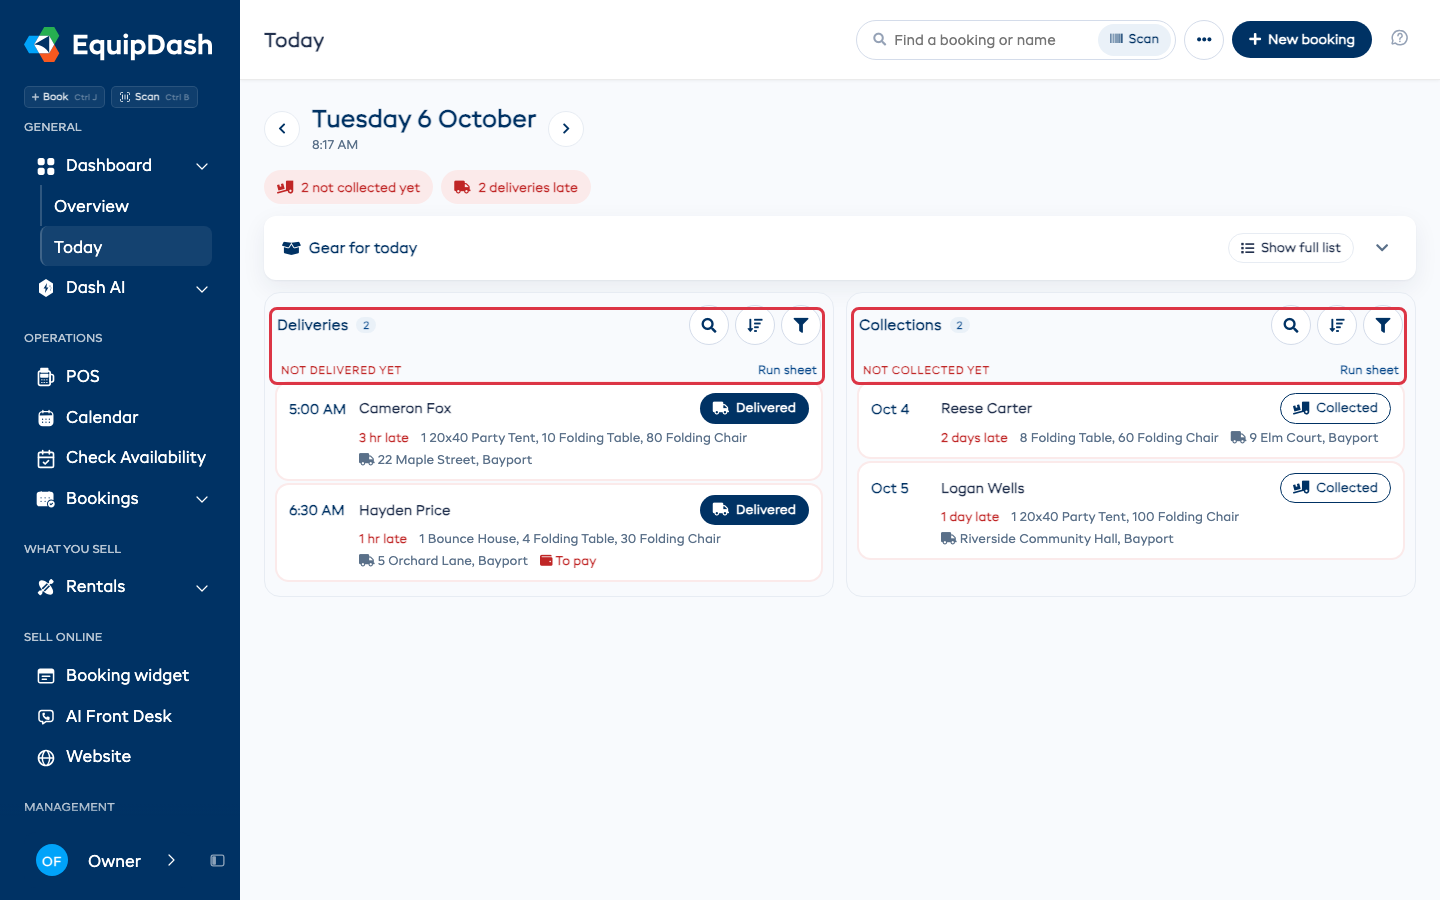Expand the Rentals menu chevron

(202, 588)
